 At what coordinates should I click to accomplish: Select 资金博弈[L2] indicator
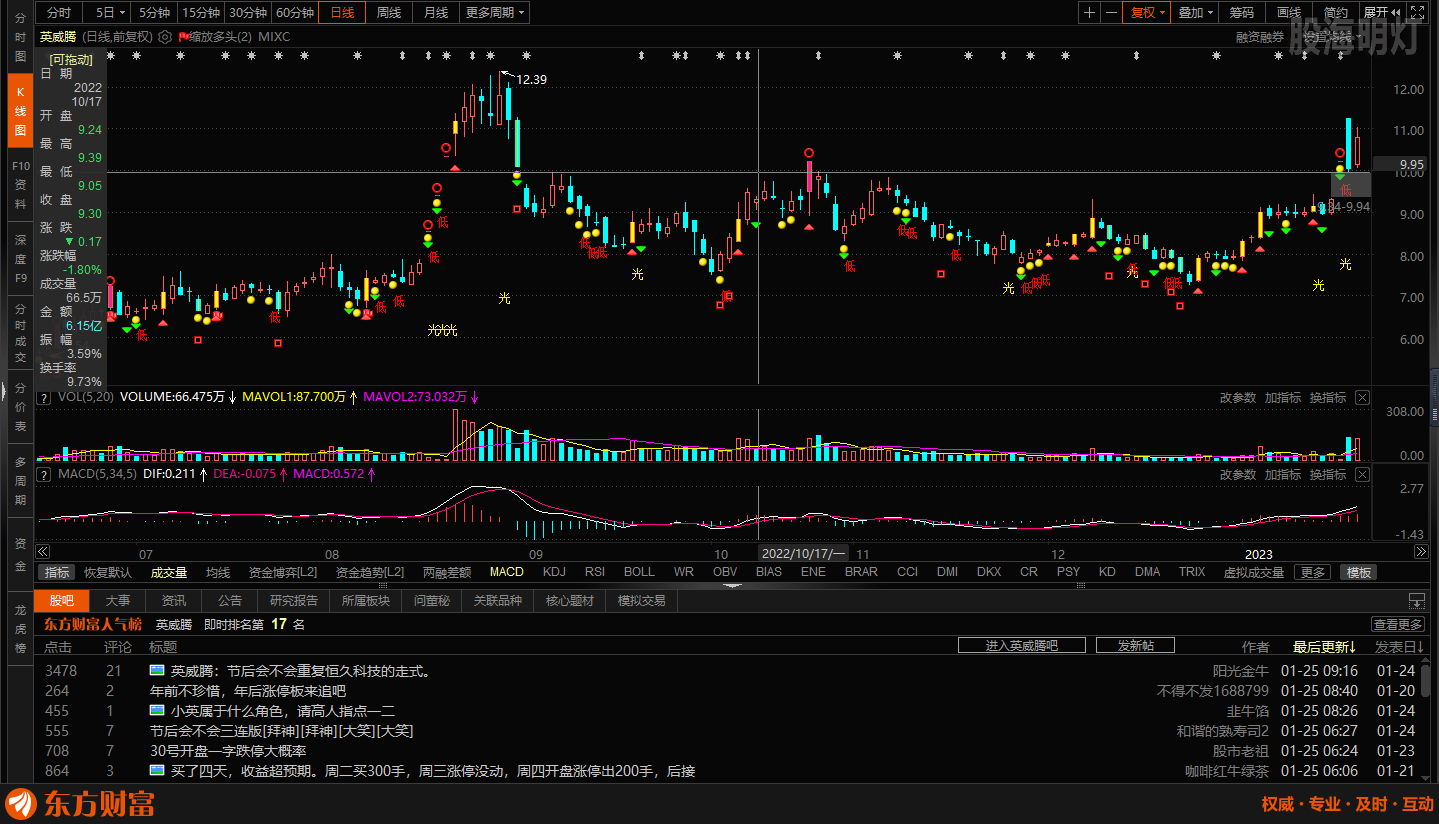[283, 572]
